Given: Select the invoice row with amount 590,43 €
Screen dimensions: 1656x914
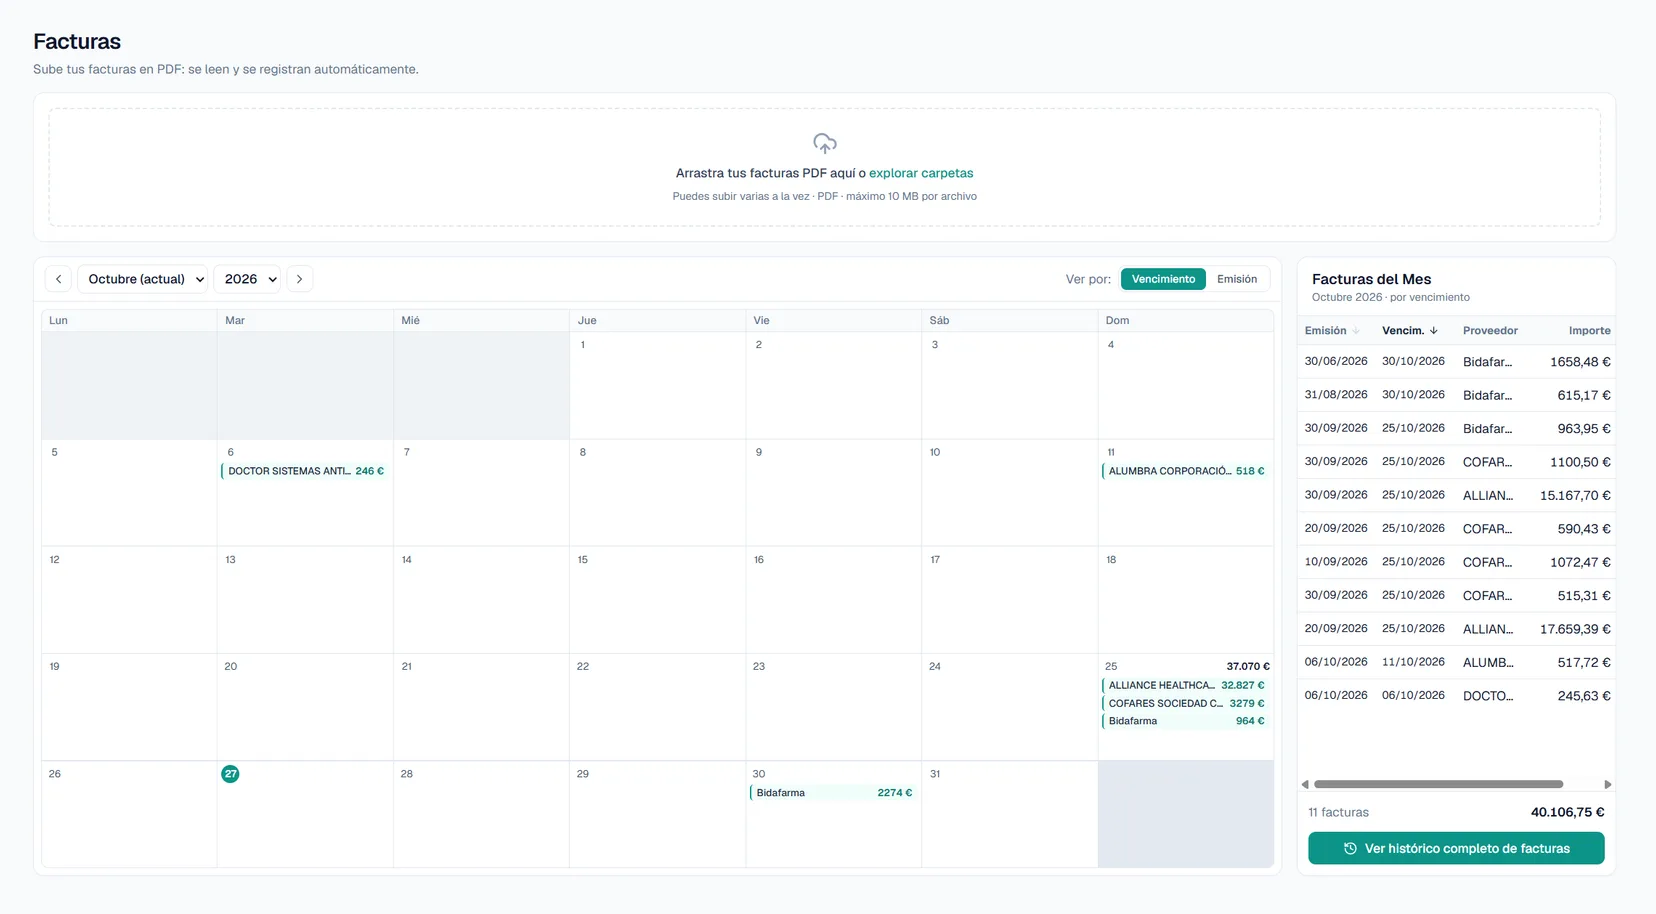Looking at the screenshot, I should point(1456,529).
